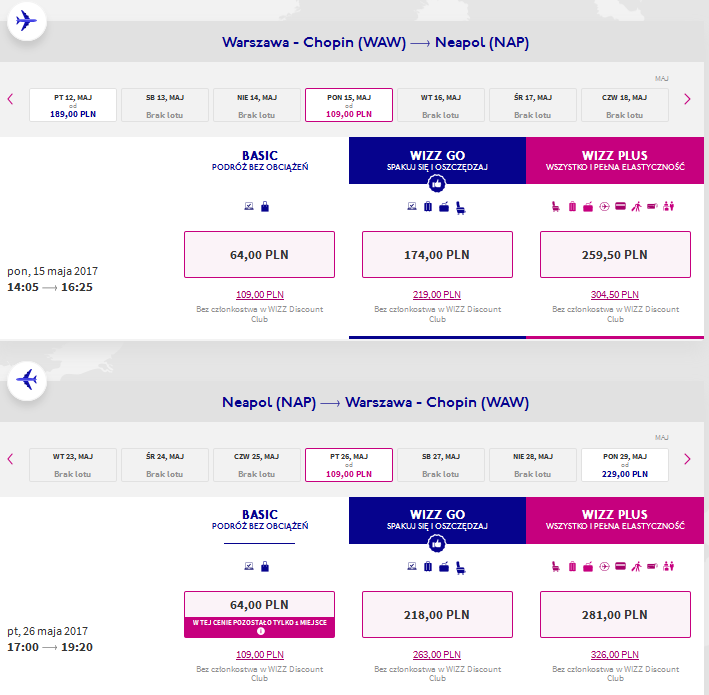Choose the return WIZZ GO 218,00 PLN fare
Image resolution: width=709 pixels, height=695 pixels.
(x=437, y=615)
